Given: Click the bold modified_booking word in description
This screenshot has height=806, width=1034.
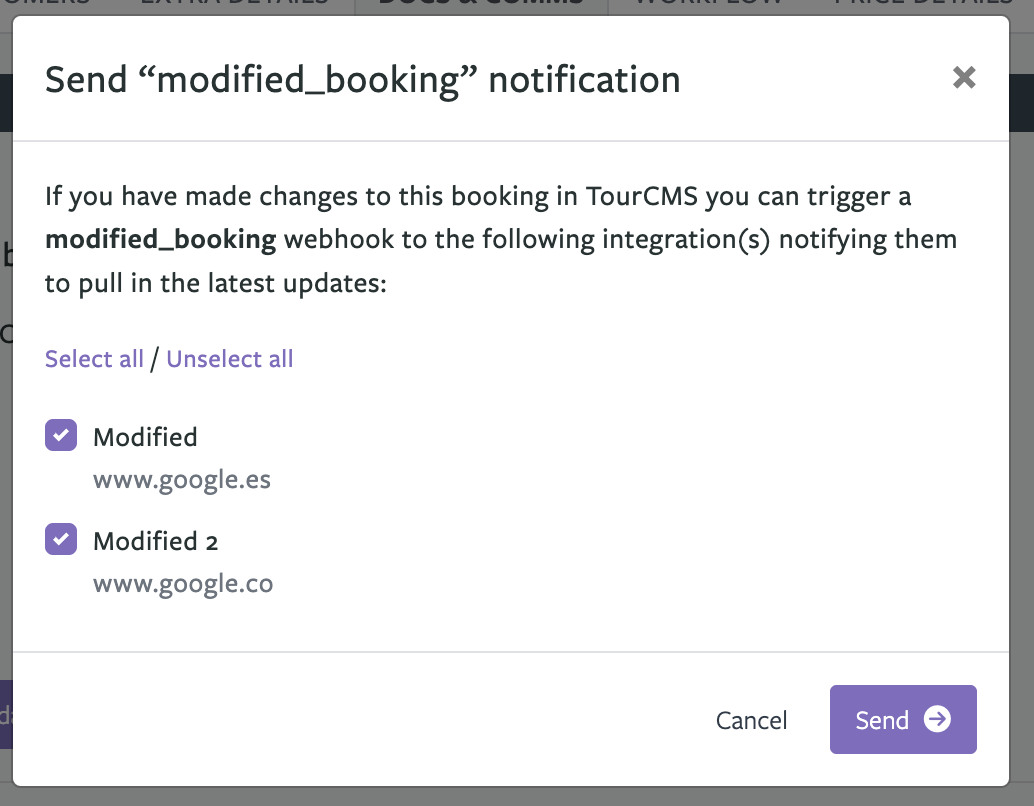Looking at the screenshot, I should click(x=160, y=240).
